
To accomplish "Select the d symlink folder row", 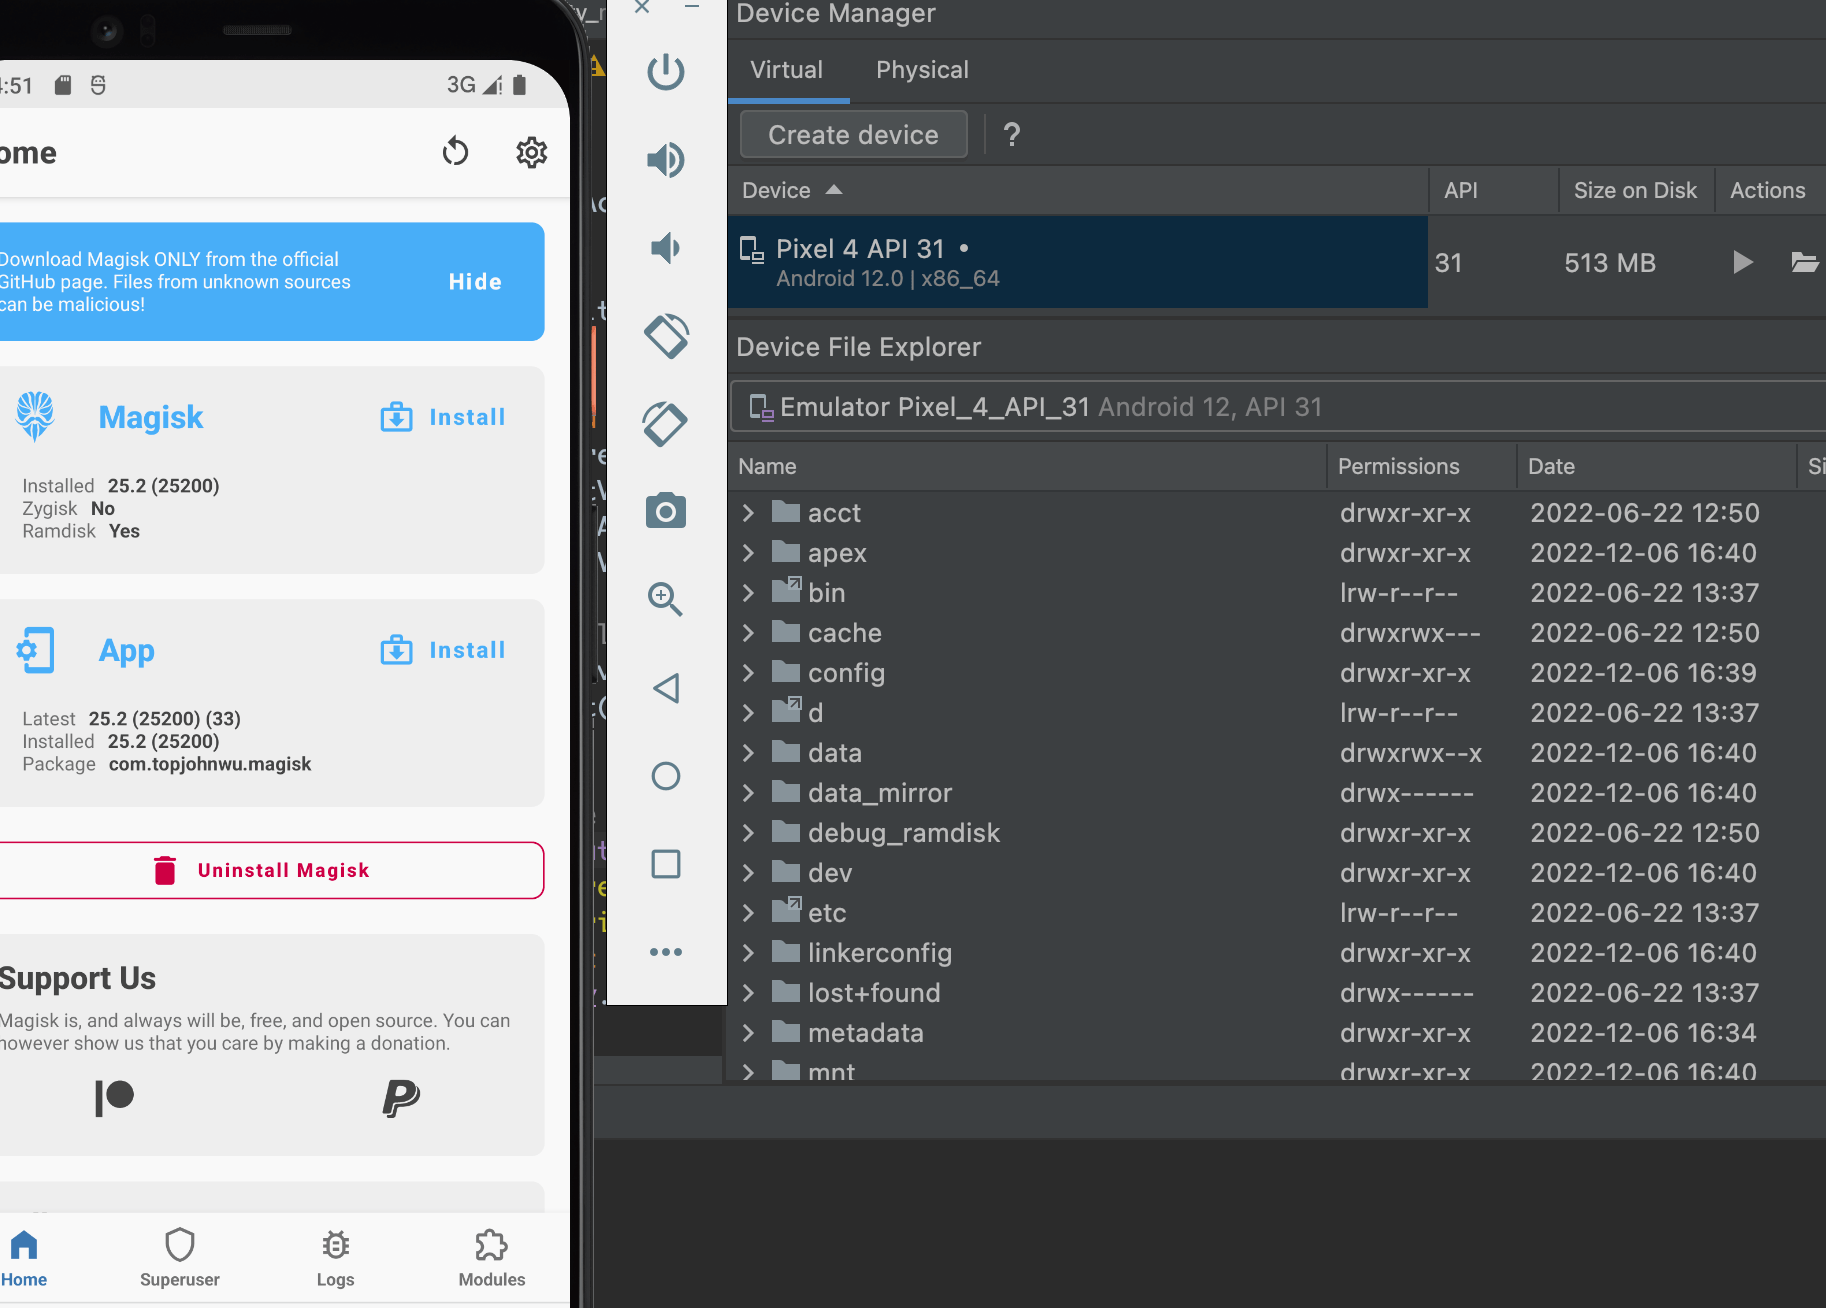I will 1278,713.
